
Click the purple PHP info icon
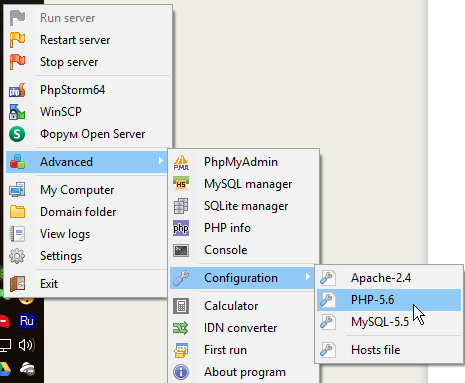click(x=181, y=228)
